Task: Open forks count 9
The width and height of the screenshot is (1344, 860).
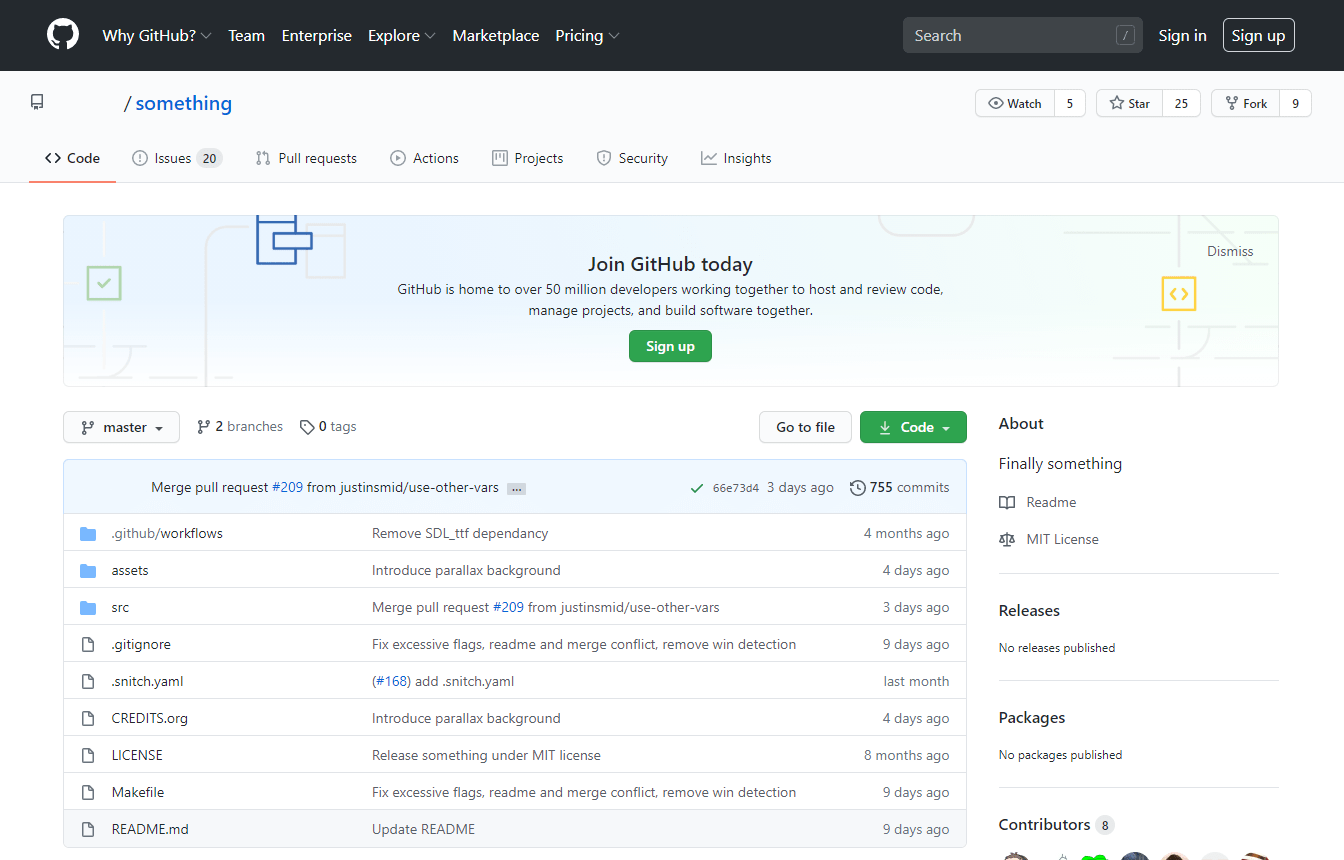Action: tap(1295, 103)
